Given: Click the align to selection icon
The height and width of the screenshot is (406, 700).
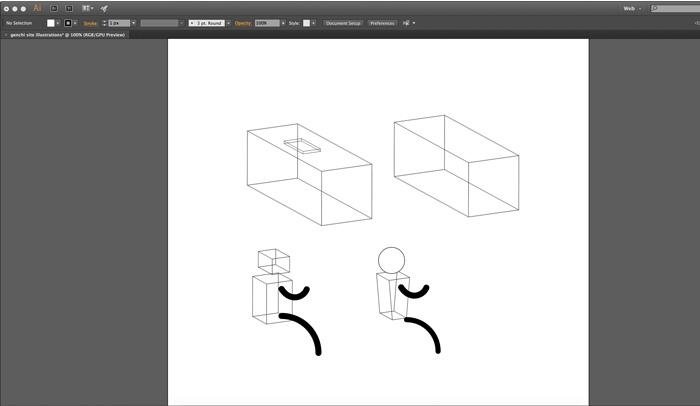Looking at the screenshot, I should click(406, 23).
